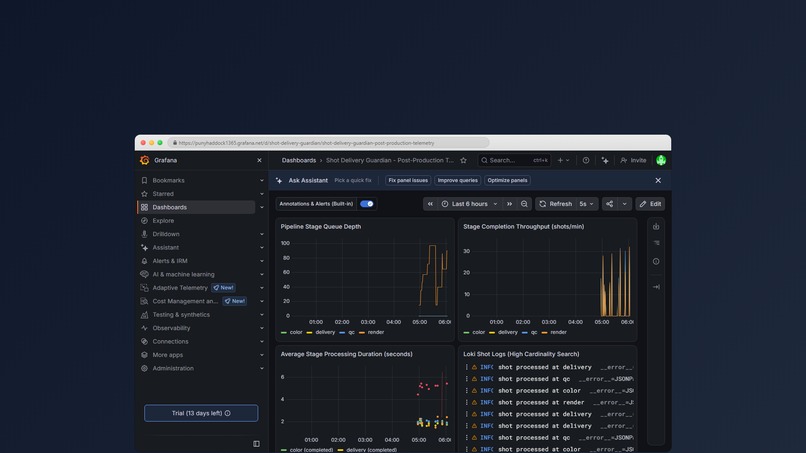Click the collapse arrow in right rail
The width and height of the screenshot is (806, 453).
[656, 287]
